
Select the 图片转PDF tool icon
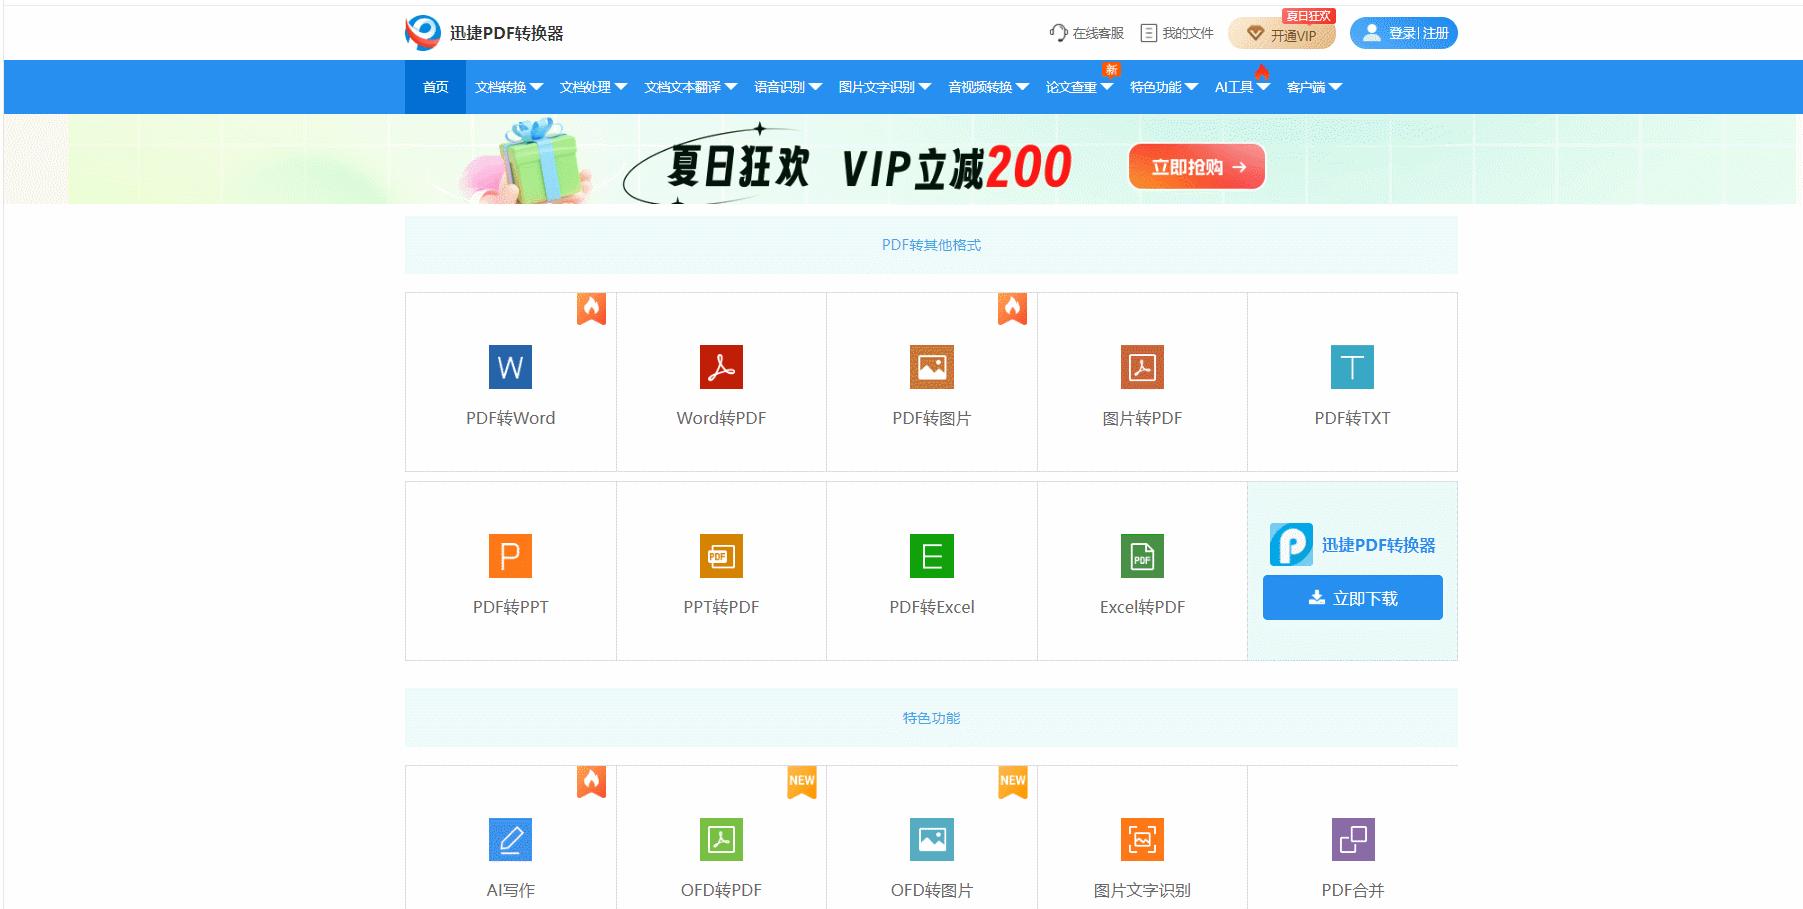click(x=1142, y=367)
